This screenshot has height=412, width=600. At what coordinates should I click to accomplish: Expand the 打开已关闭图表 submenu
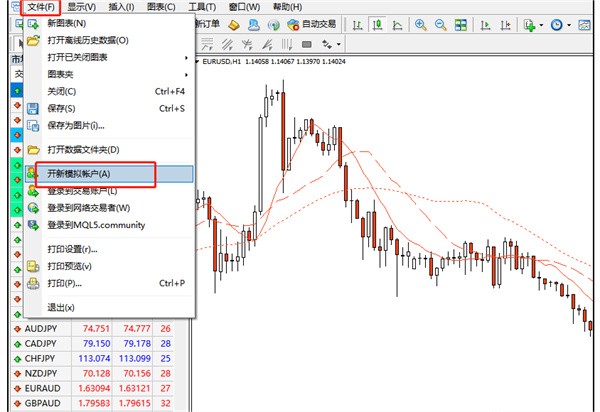click(x=110, y=57)
